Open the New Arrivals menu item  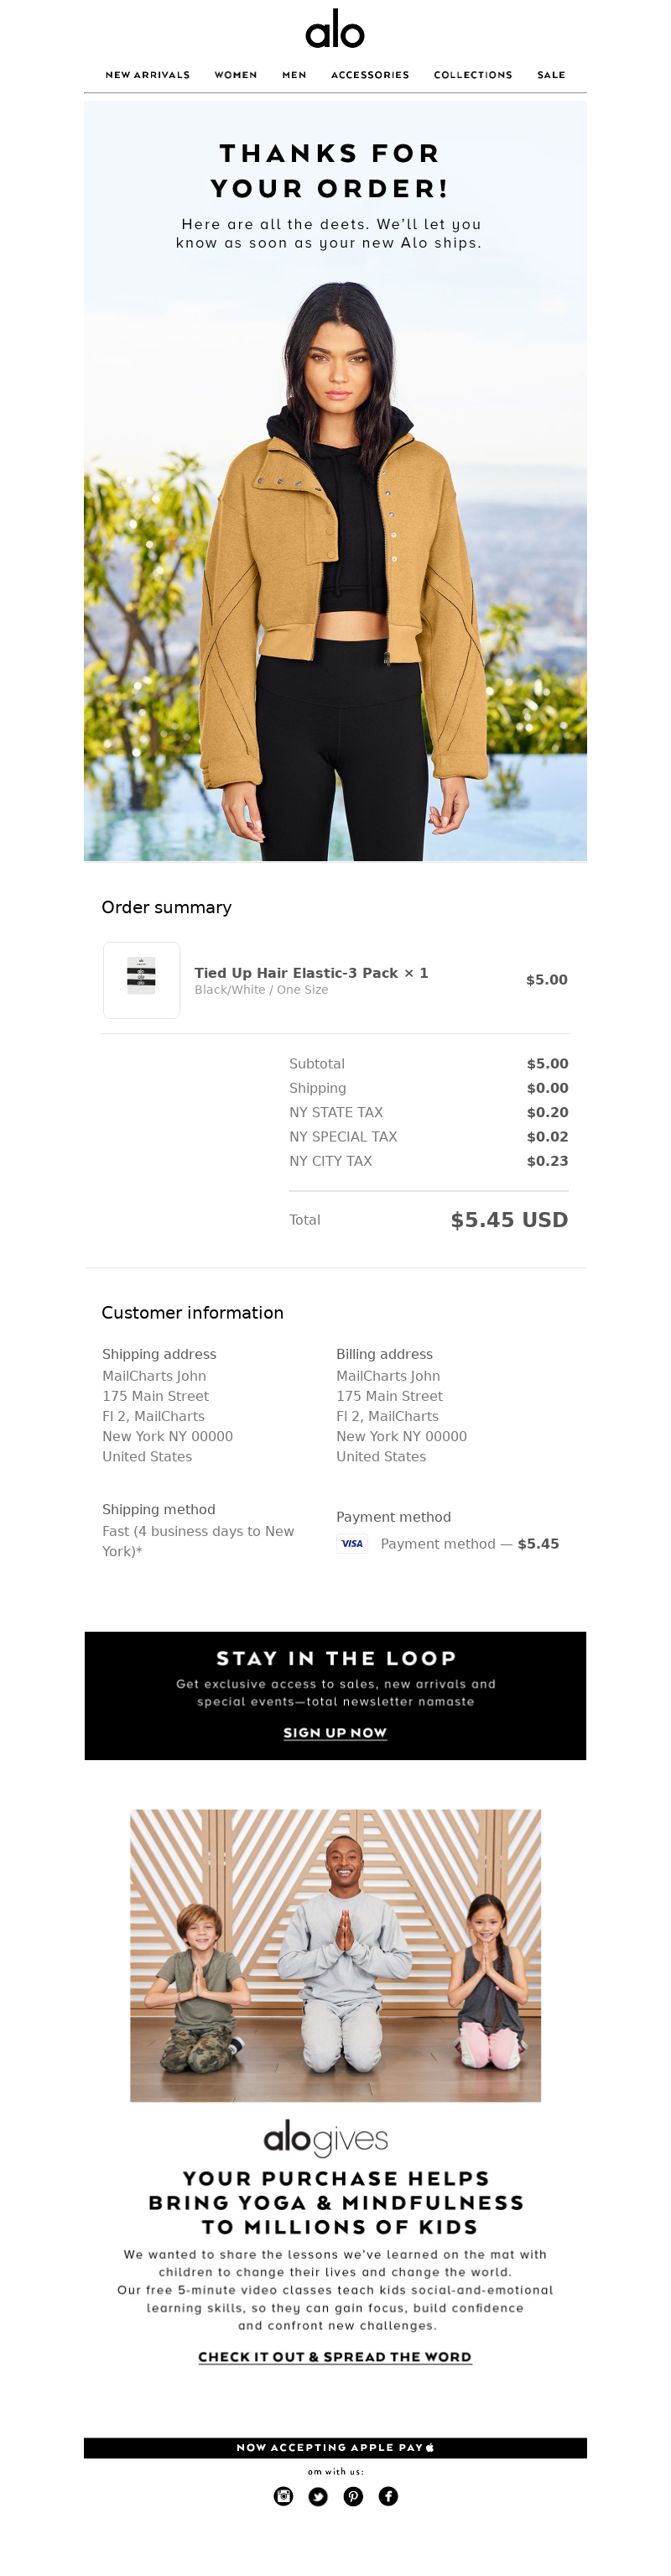[x=148, y=75]
